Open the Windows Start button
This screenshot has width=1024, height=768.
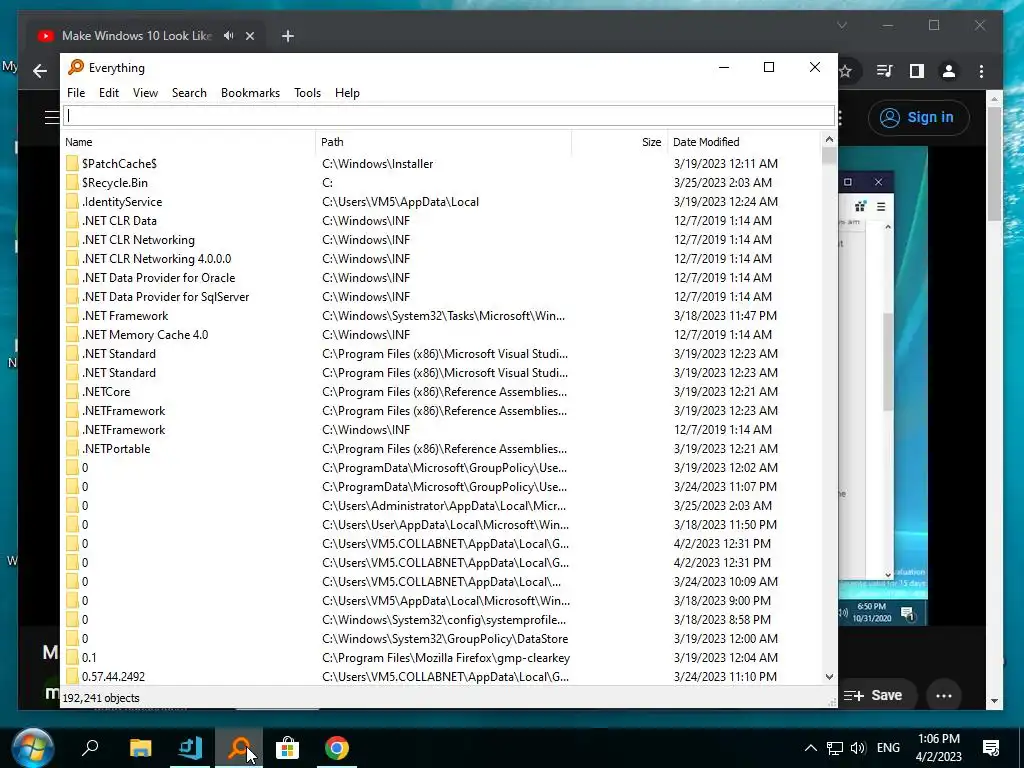33,748
